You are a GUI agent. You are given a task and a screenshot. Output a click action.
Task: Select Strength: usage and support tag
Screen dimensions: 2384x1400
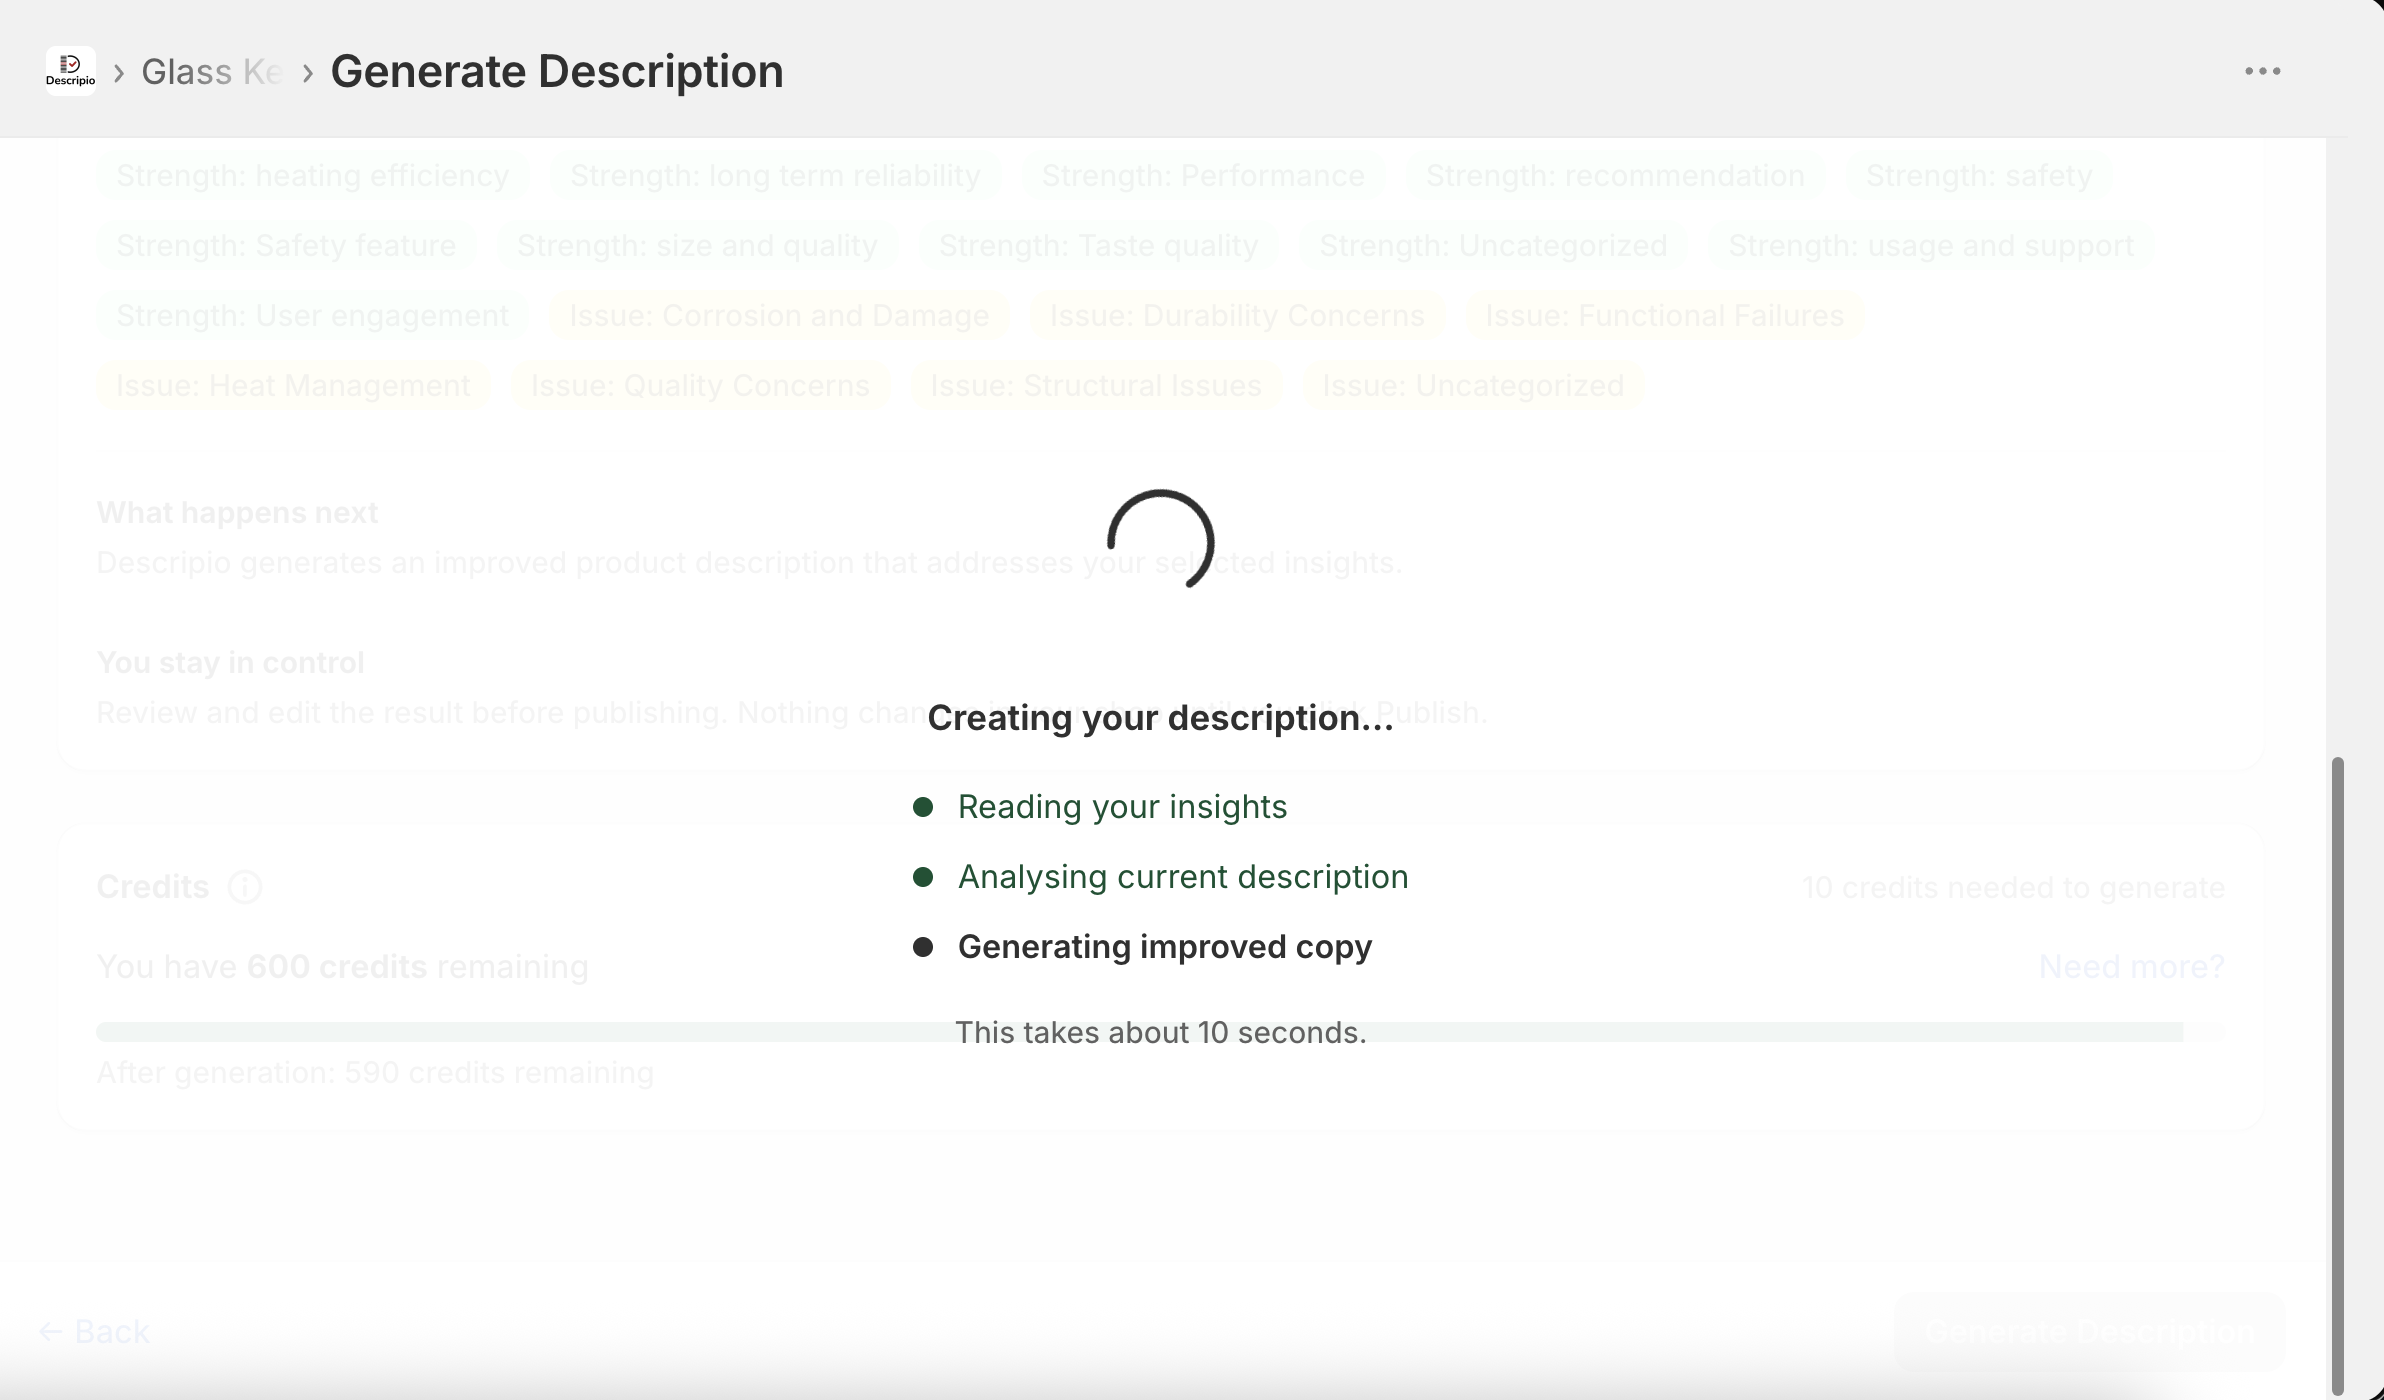1931,246
